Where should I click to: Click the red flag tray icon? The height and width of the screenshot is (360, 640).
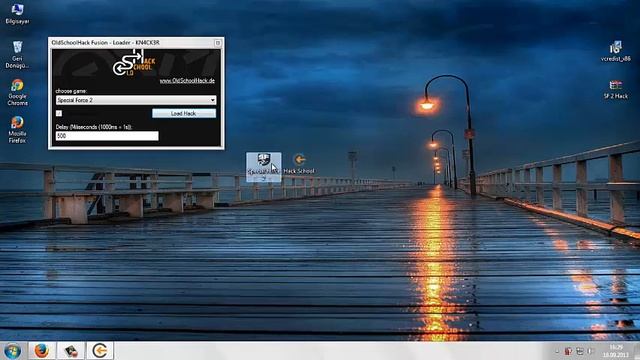point(568,351)
